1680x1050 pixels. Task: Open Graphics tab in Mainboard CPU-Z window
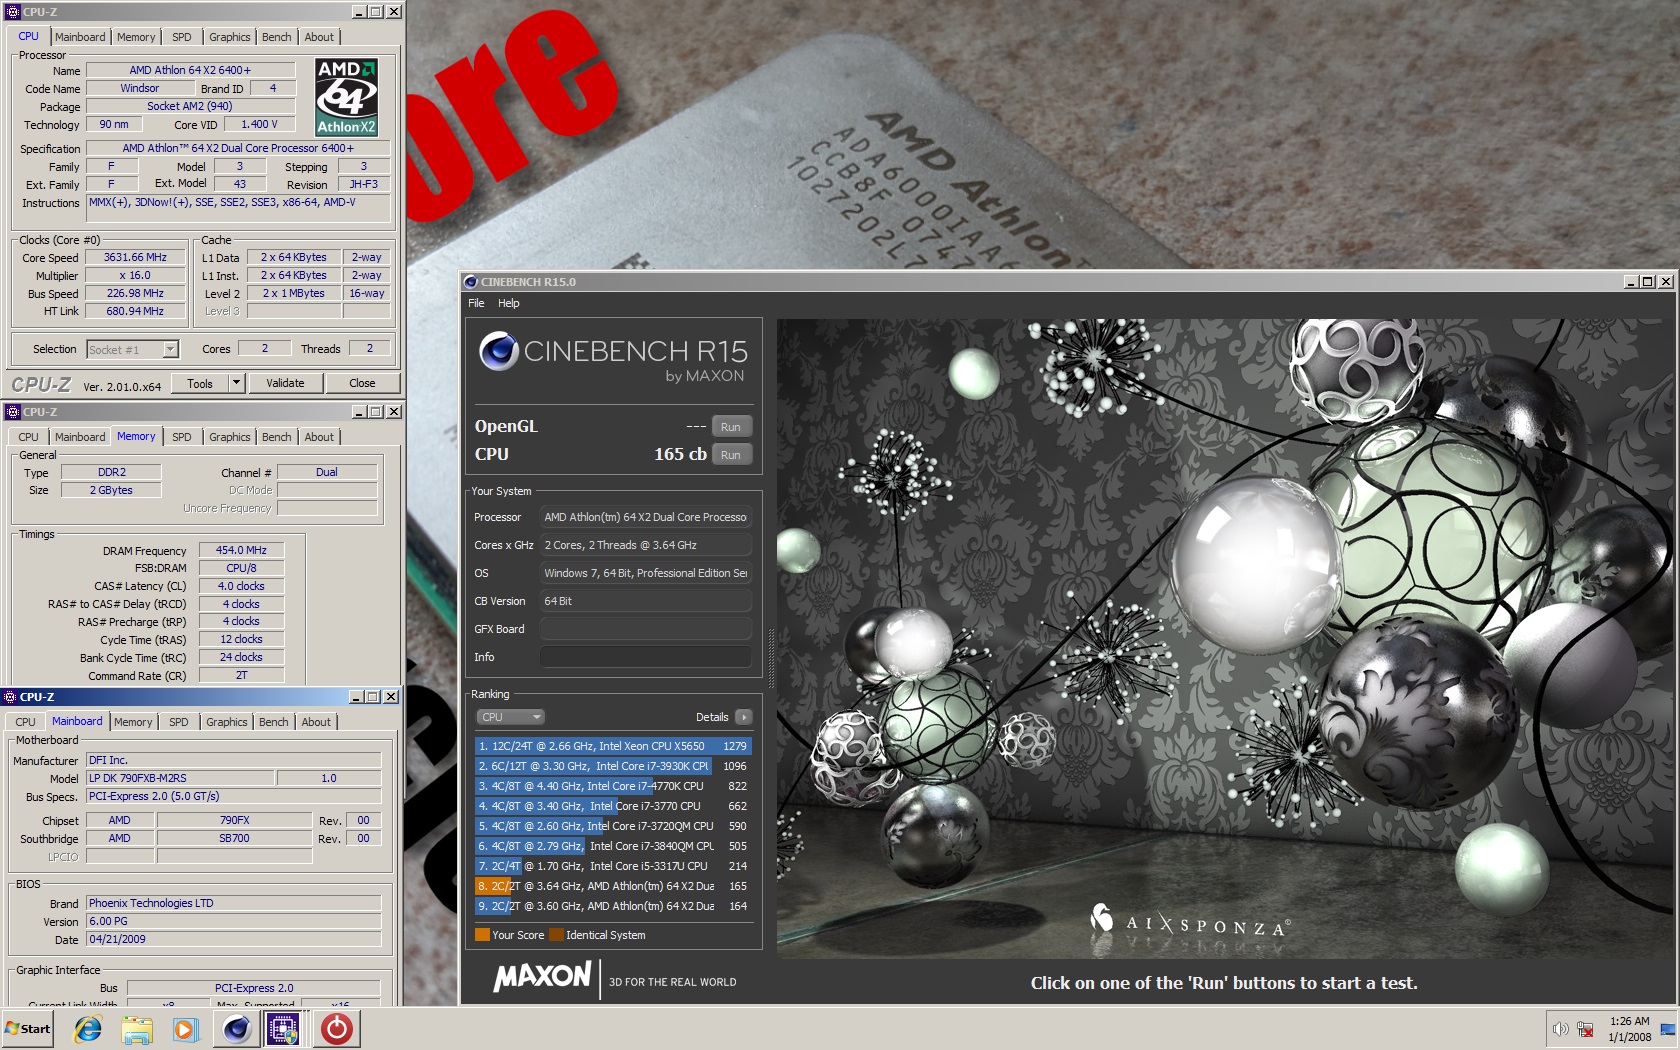[227, 722]
